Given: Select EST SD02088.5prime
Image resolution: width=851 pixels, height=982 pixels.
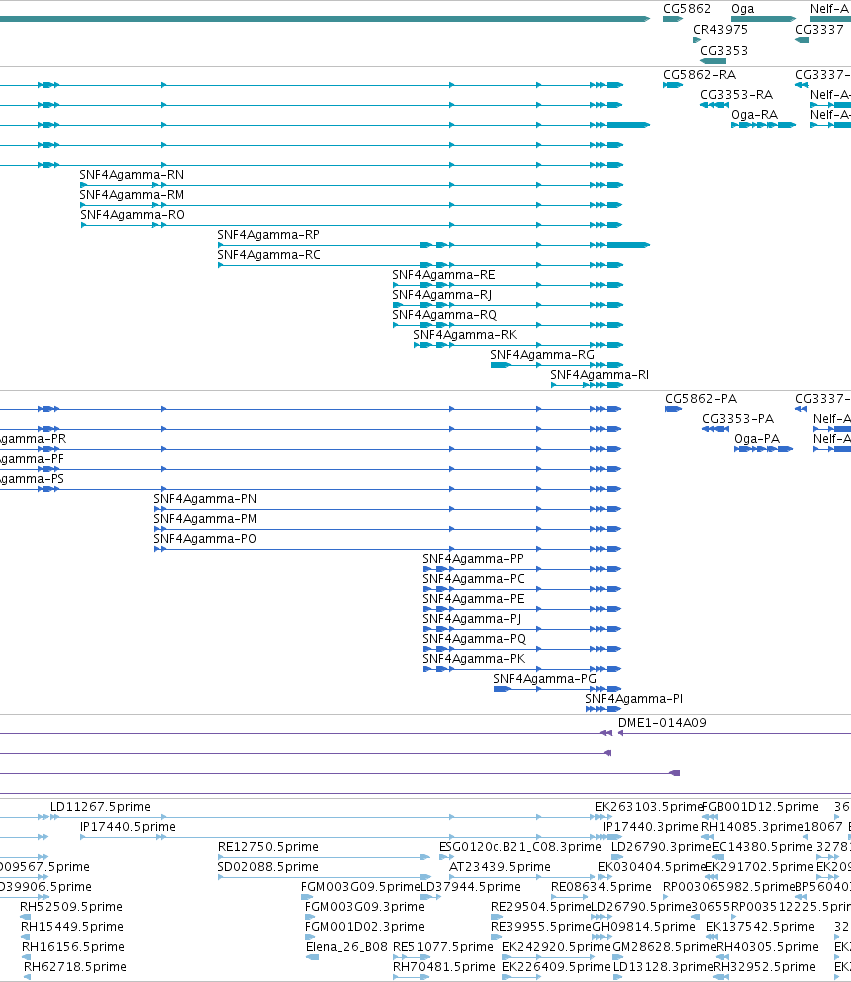Looking at the screenshot, I should point(268,867).
